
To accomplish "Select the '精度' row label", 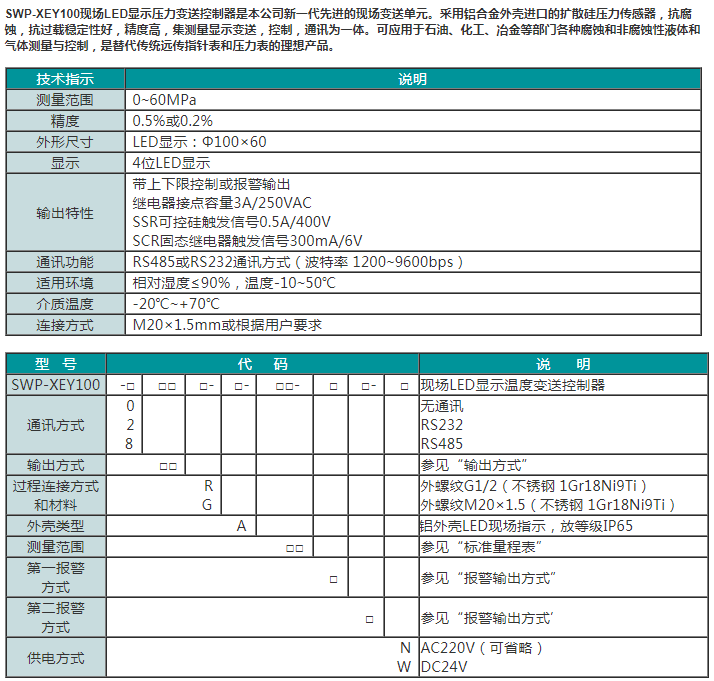I will tap(65, 121).
